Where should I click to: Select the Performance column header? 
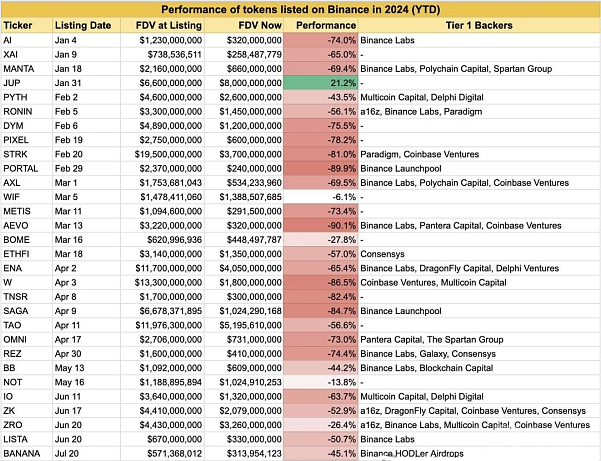320,25
